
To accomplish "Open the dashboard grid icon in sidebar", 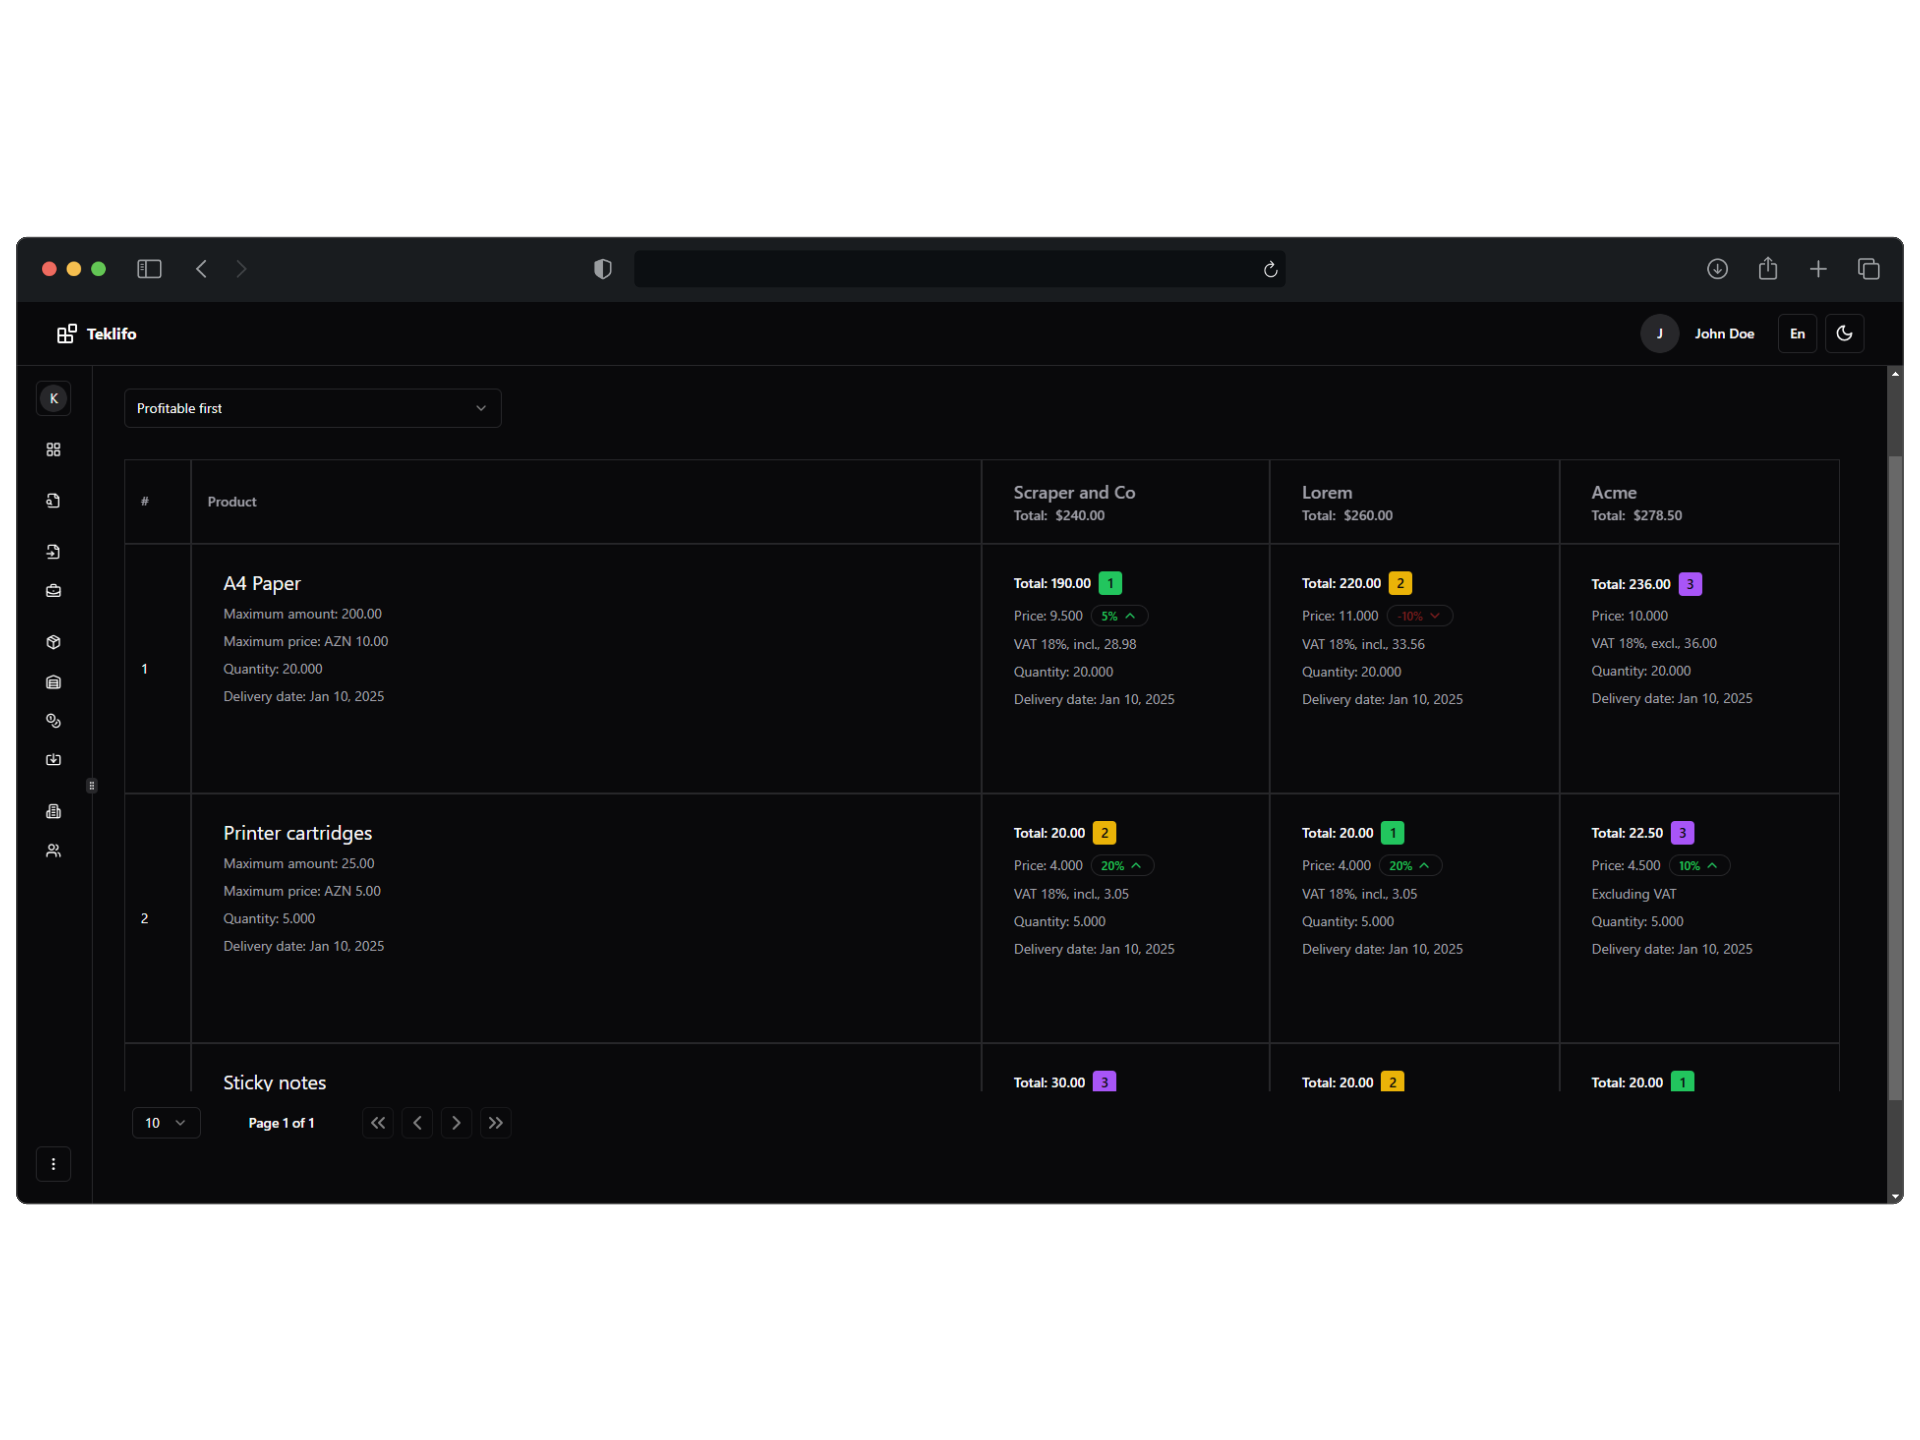I will [53, 450].
